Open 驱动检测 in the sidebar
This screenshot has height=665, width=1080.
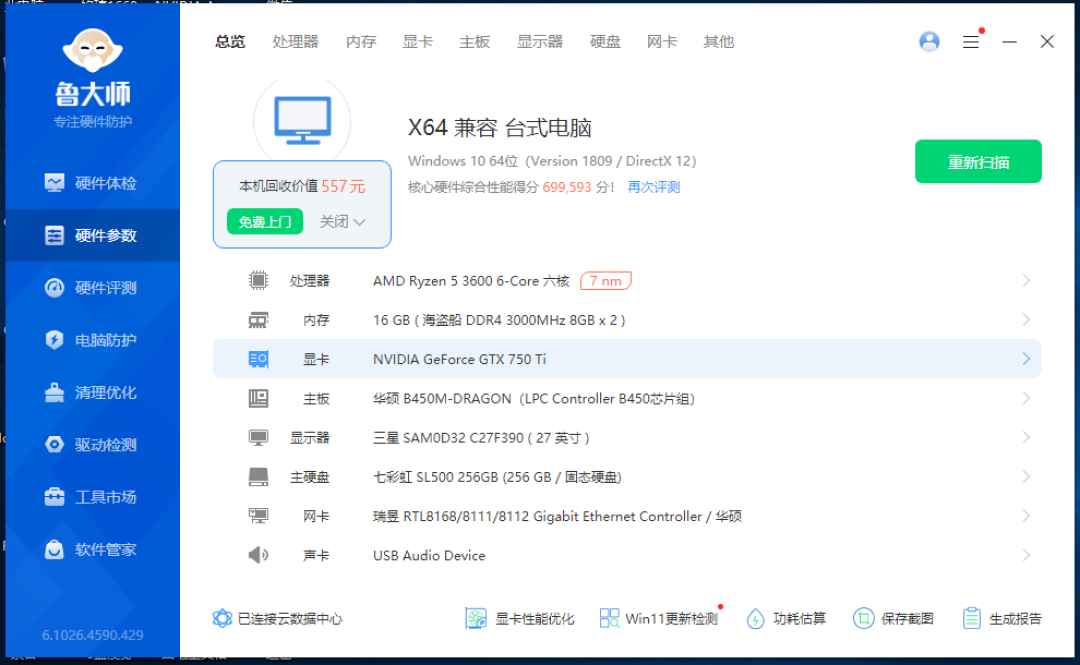(92, 445)
